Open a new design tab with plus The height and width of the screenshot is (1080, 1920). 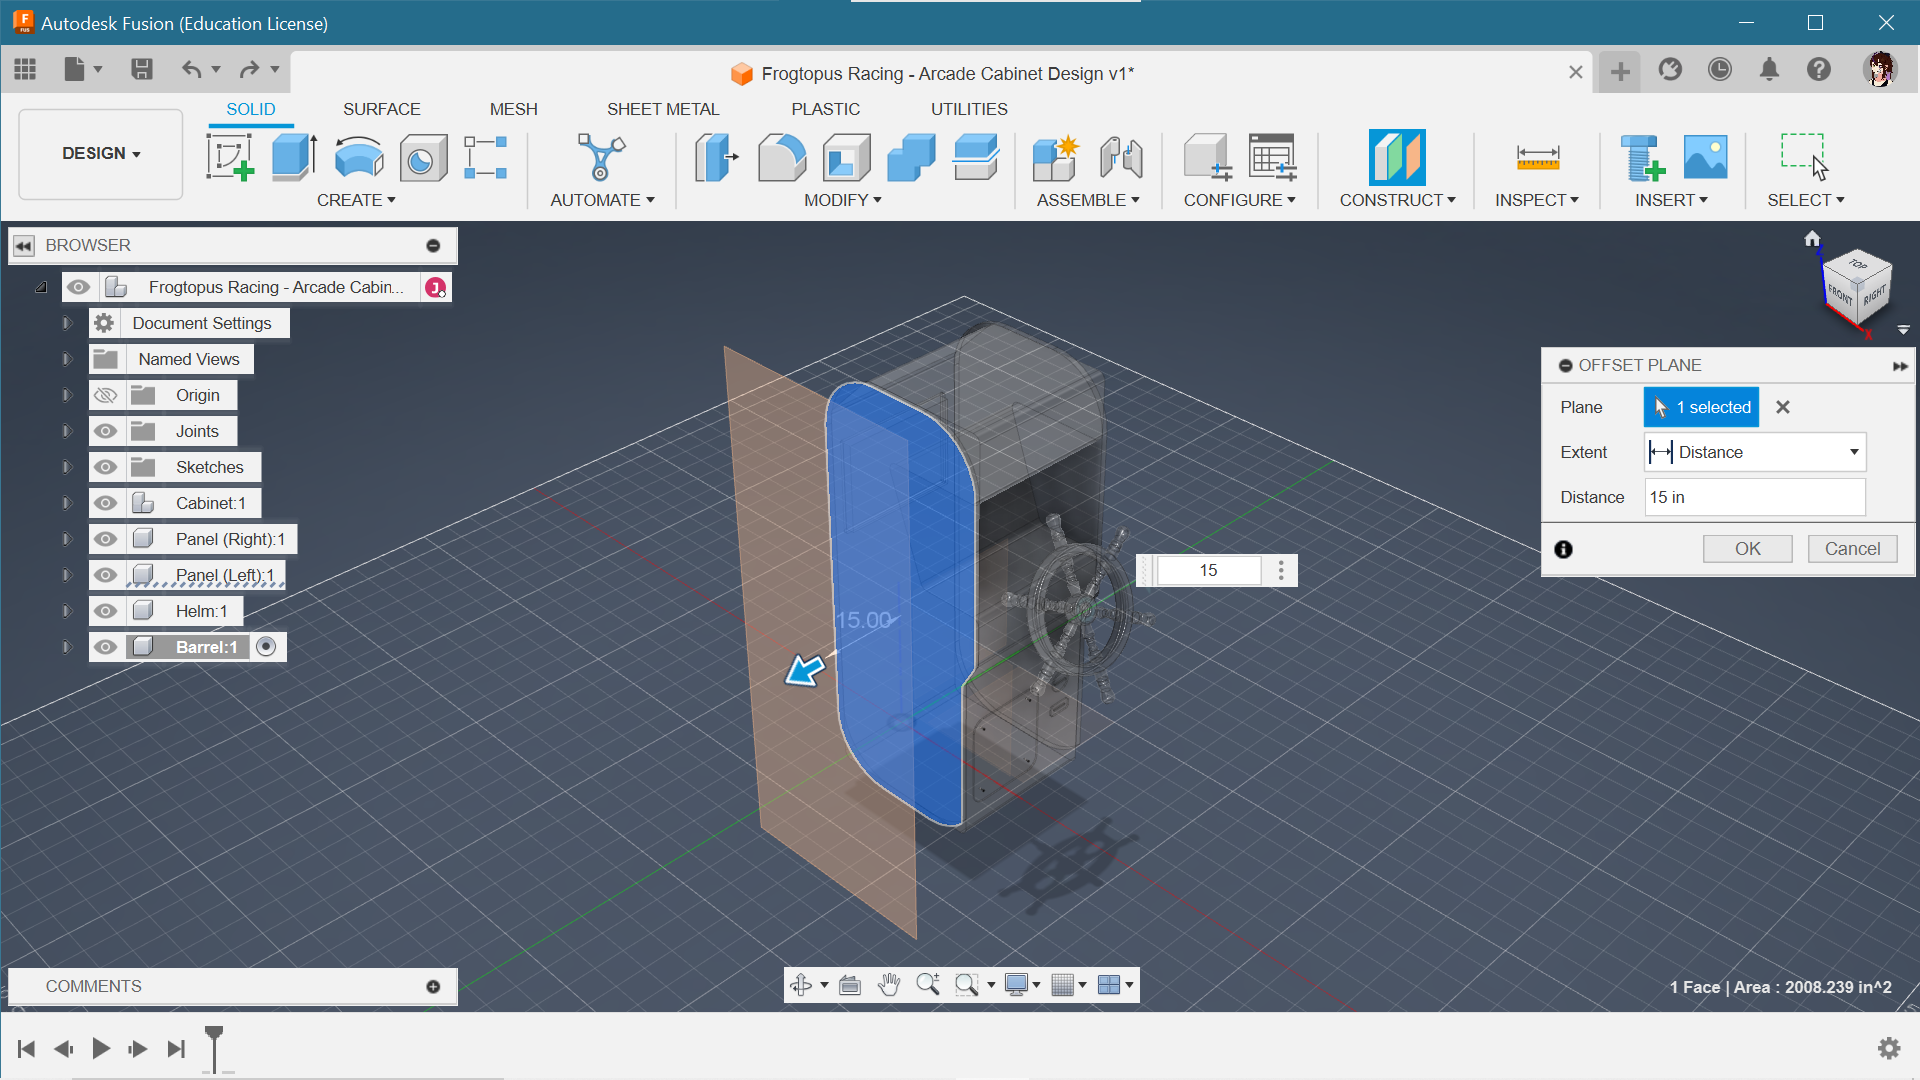pos(1620,71)
